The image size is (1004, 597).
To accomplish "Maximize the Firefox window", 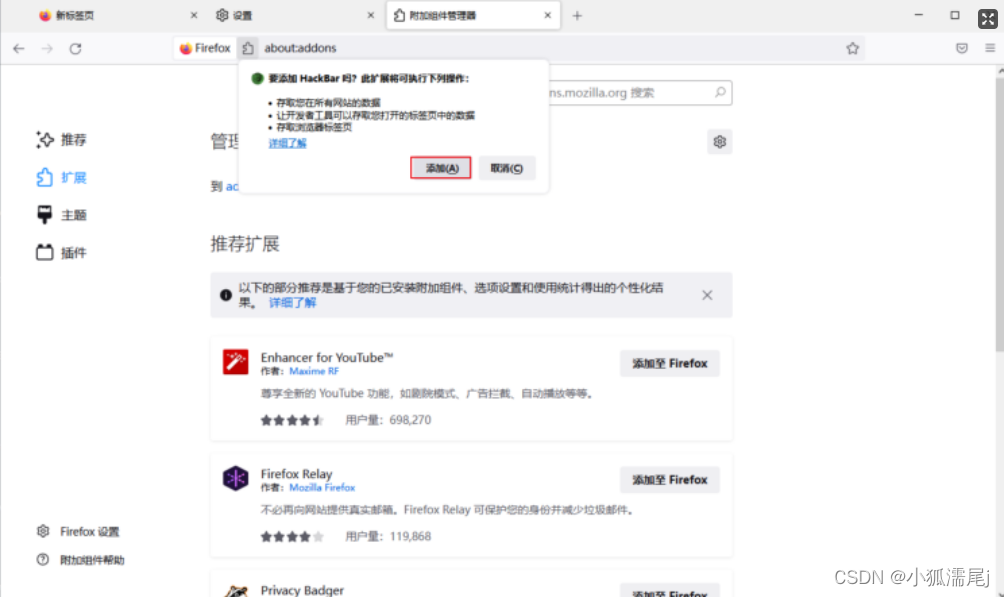I will 955,15.
